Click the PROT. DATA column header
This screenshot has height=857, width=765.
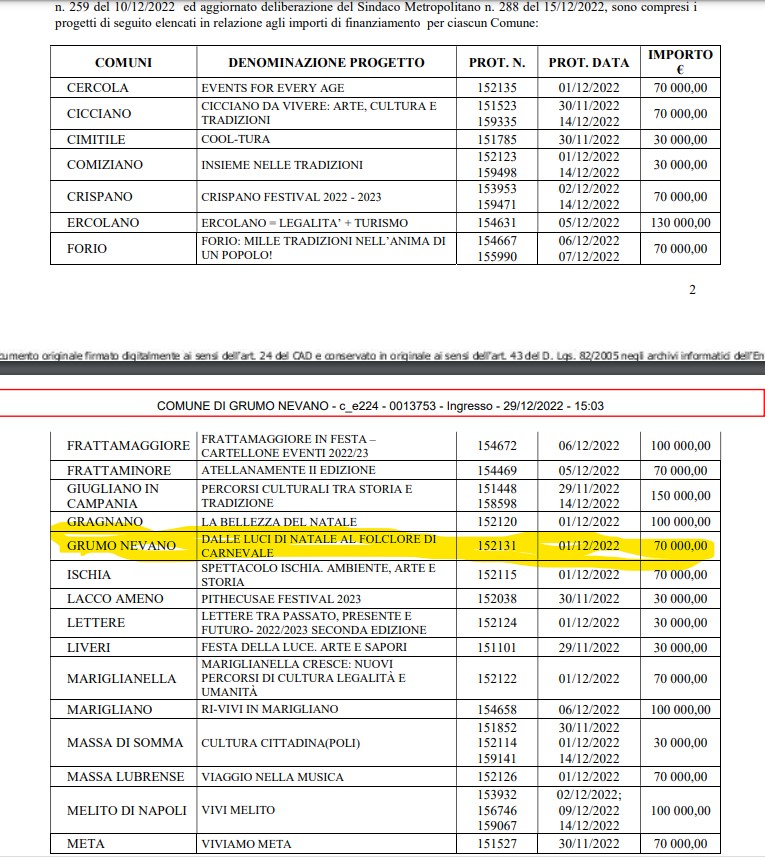pos(589,63)
